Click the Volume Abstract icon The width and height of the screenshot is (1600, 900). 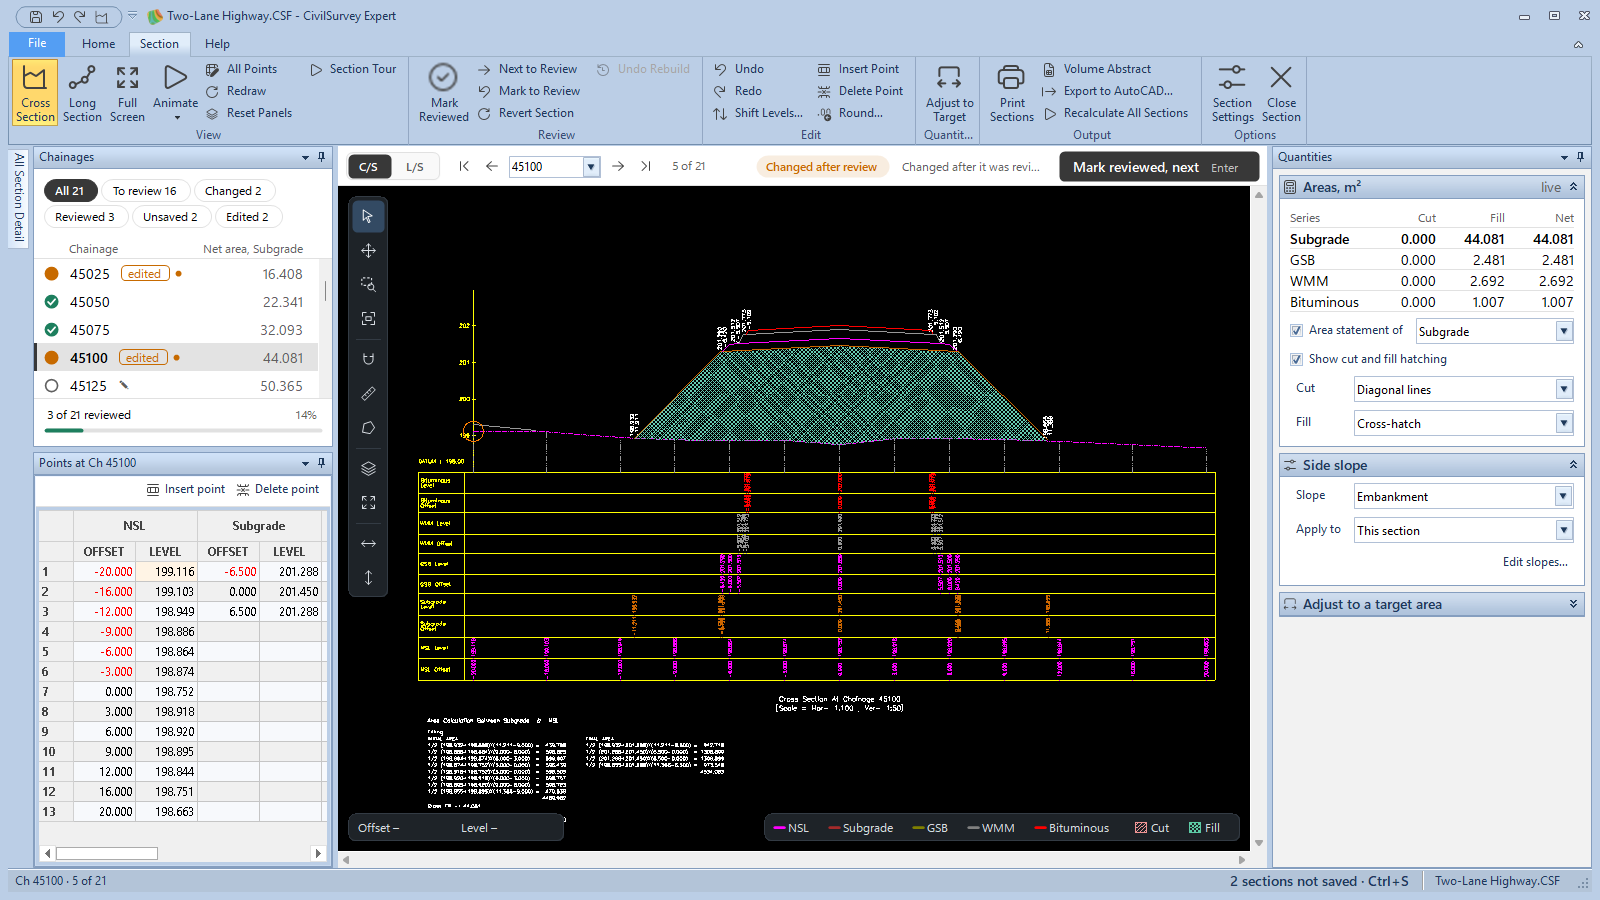[1049, 69]
